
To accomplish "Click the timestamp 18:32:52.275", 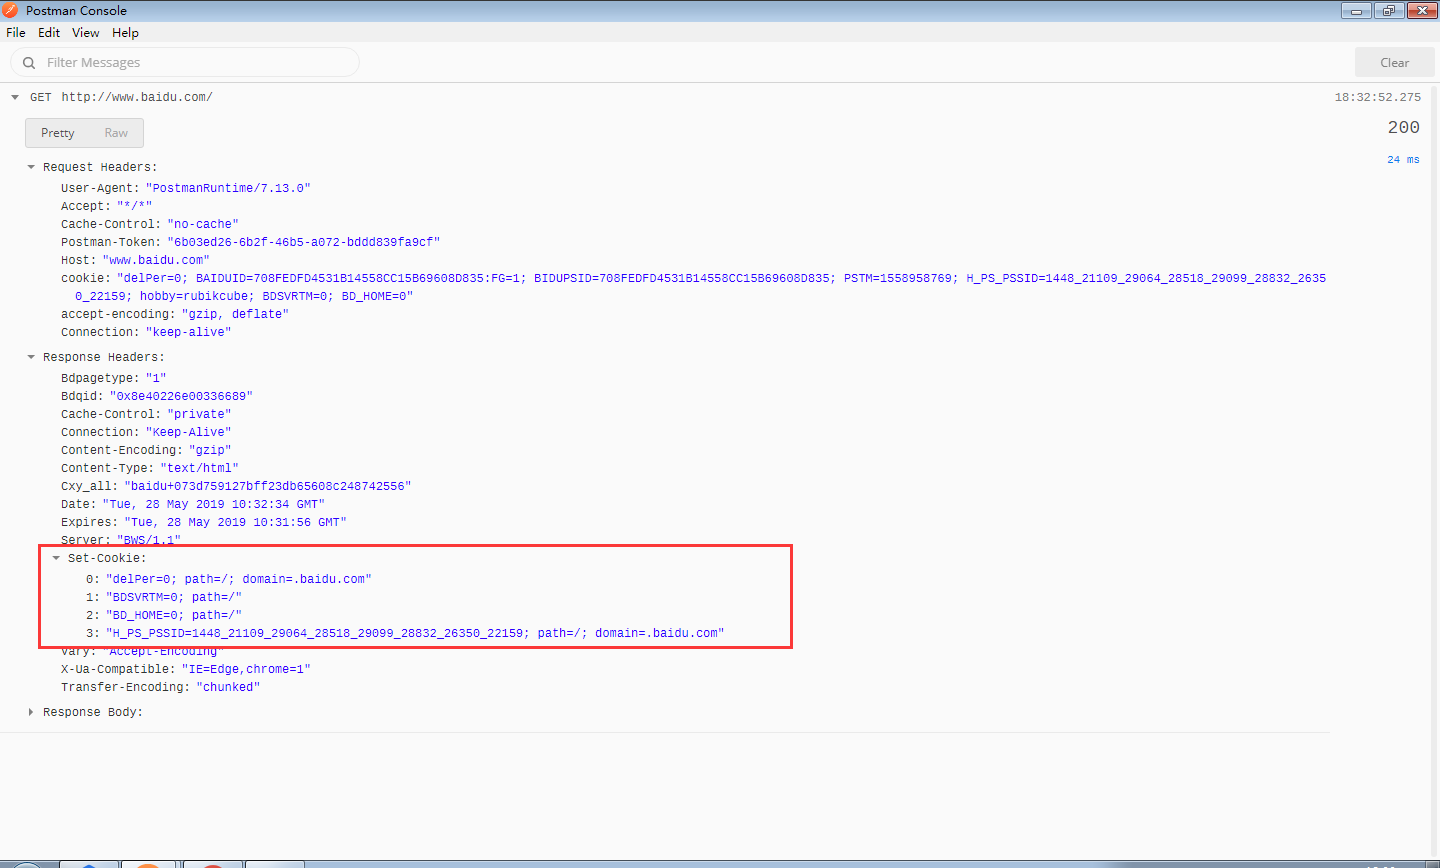I will (1377, 97).
